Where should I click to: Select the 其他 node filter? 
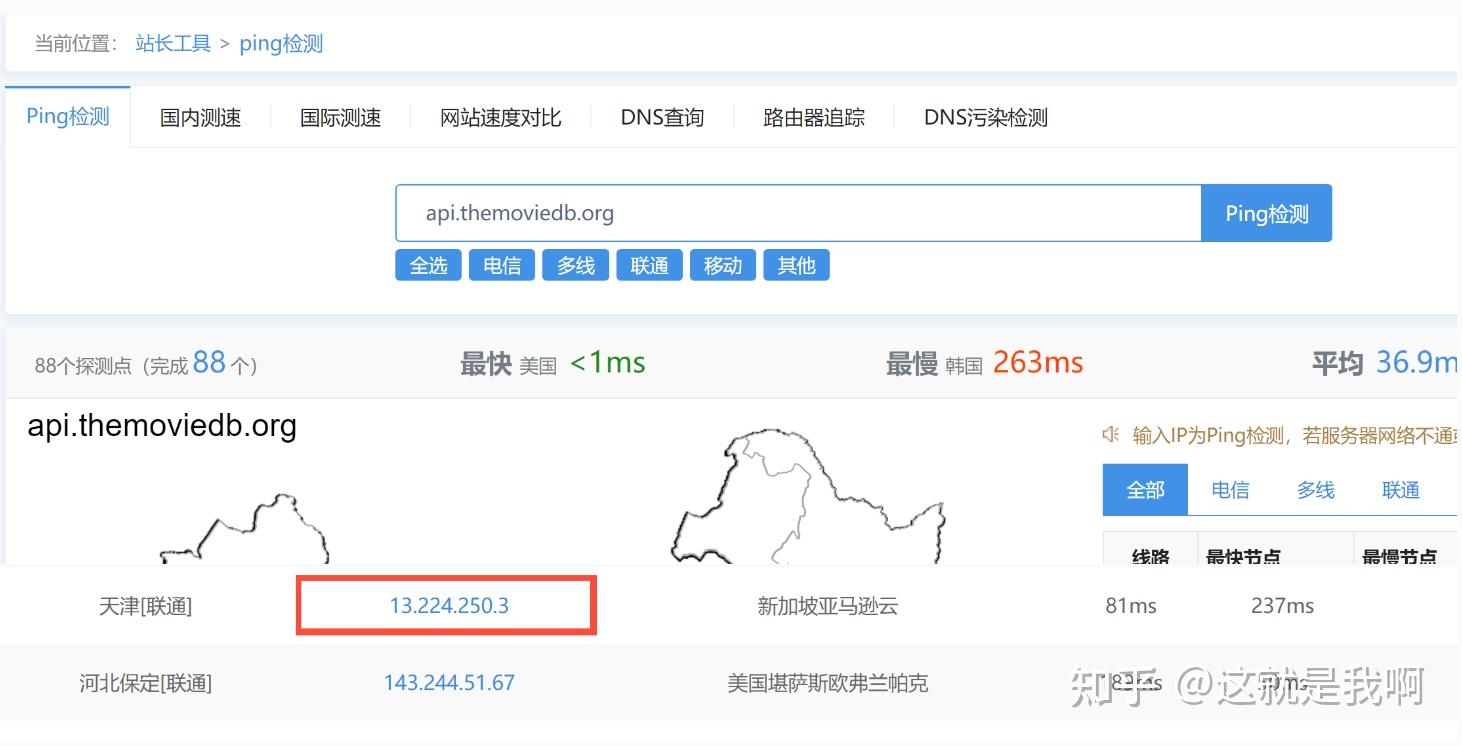pyautogui.click(x=796, y=264)
